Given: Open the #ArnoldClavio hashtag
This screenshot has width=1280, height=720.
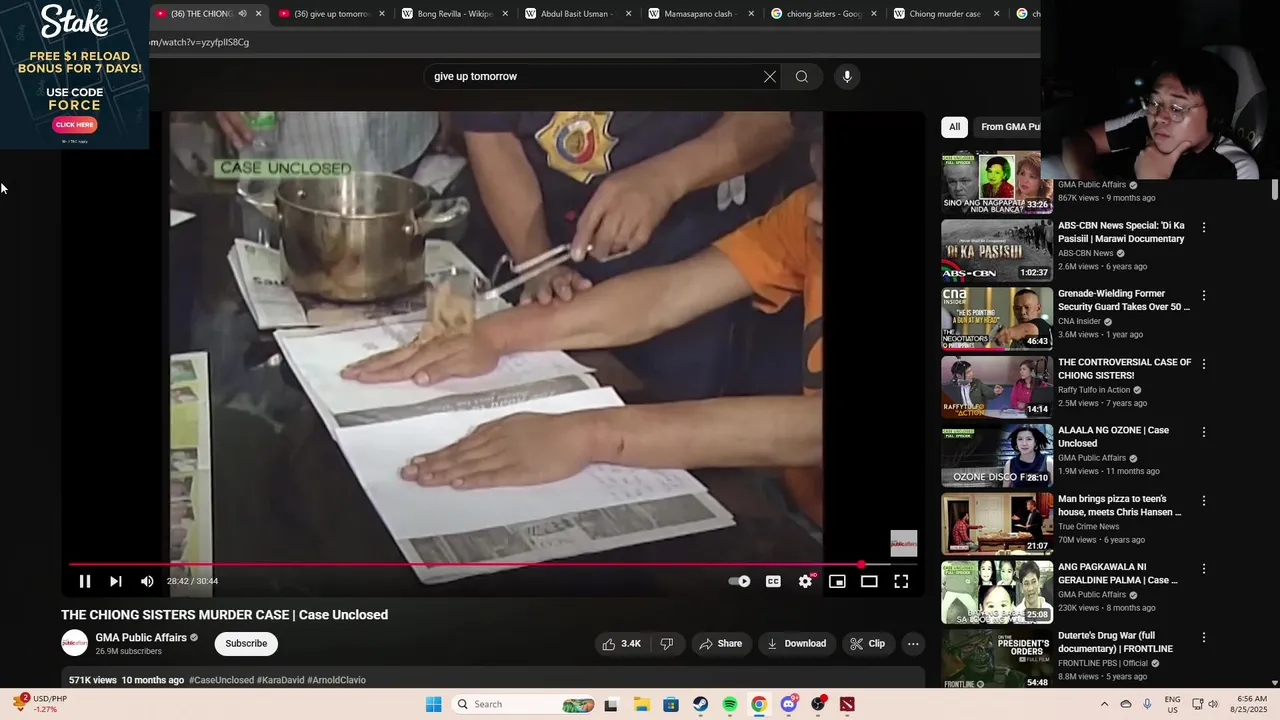Looking at the screenshot, I should click(x=336, y=680).
